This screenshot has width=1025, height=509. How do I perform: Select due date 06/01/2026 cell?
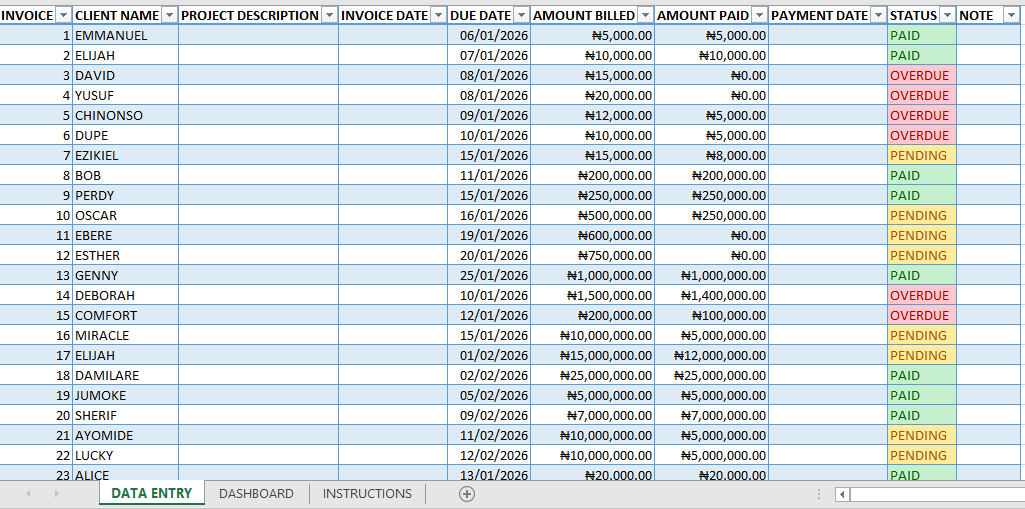(489, 35)
